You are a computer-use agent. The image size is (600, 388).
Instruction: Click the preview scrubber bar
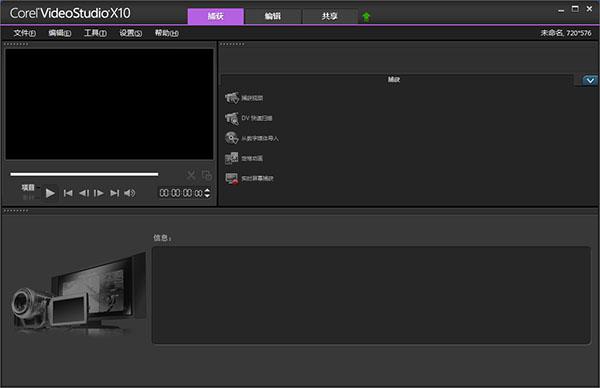[84, 174]
